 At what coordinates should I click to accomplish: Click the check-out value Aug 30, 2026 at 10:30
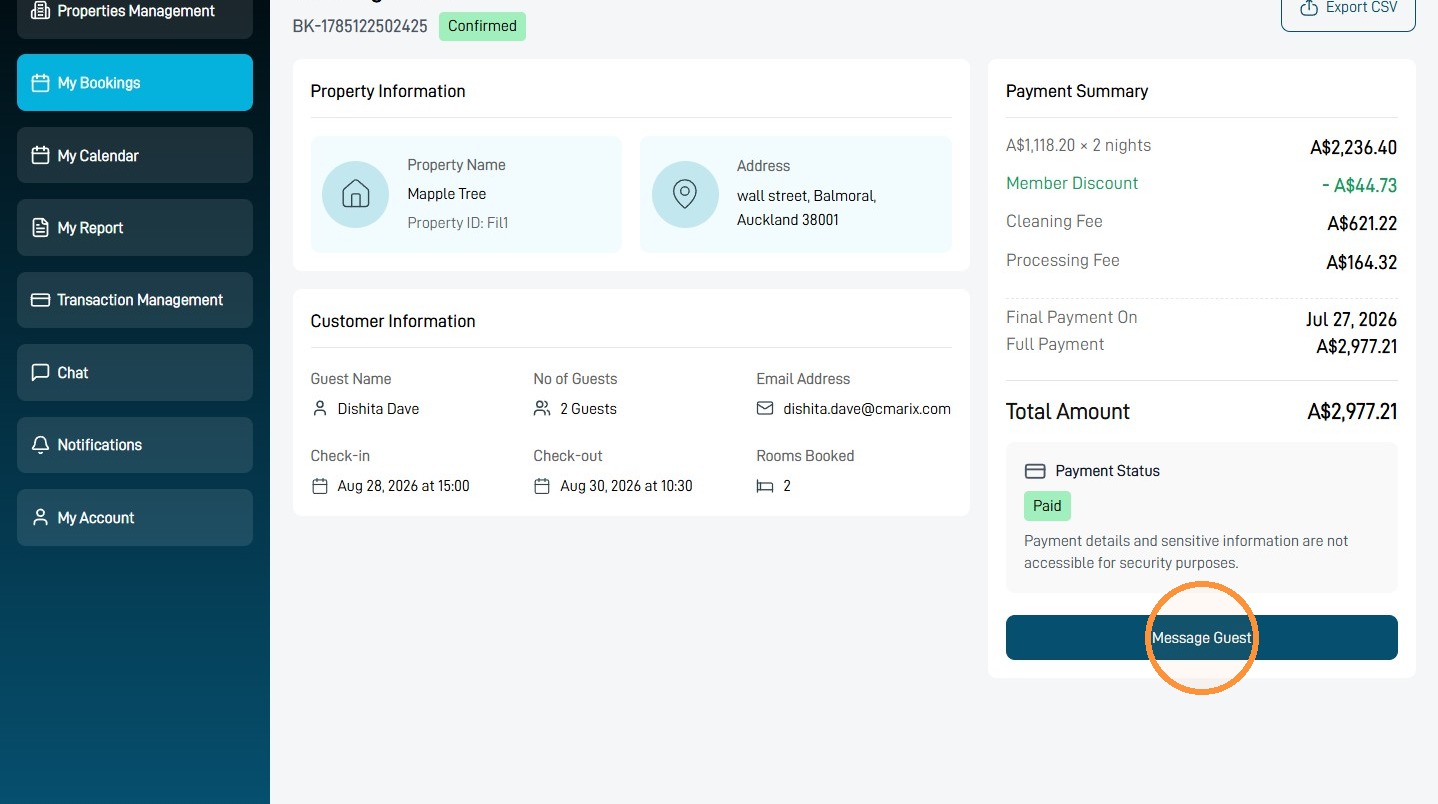(x=626, y=486)
